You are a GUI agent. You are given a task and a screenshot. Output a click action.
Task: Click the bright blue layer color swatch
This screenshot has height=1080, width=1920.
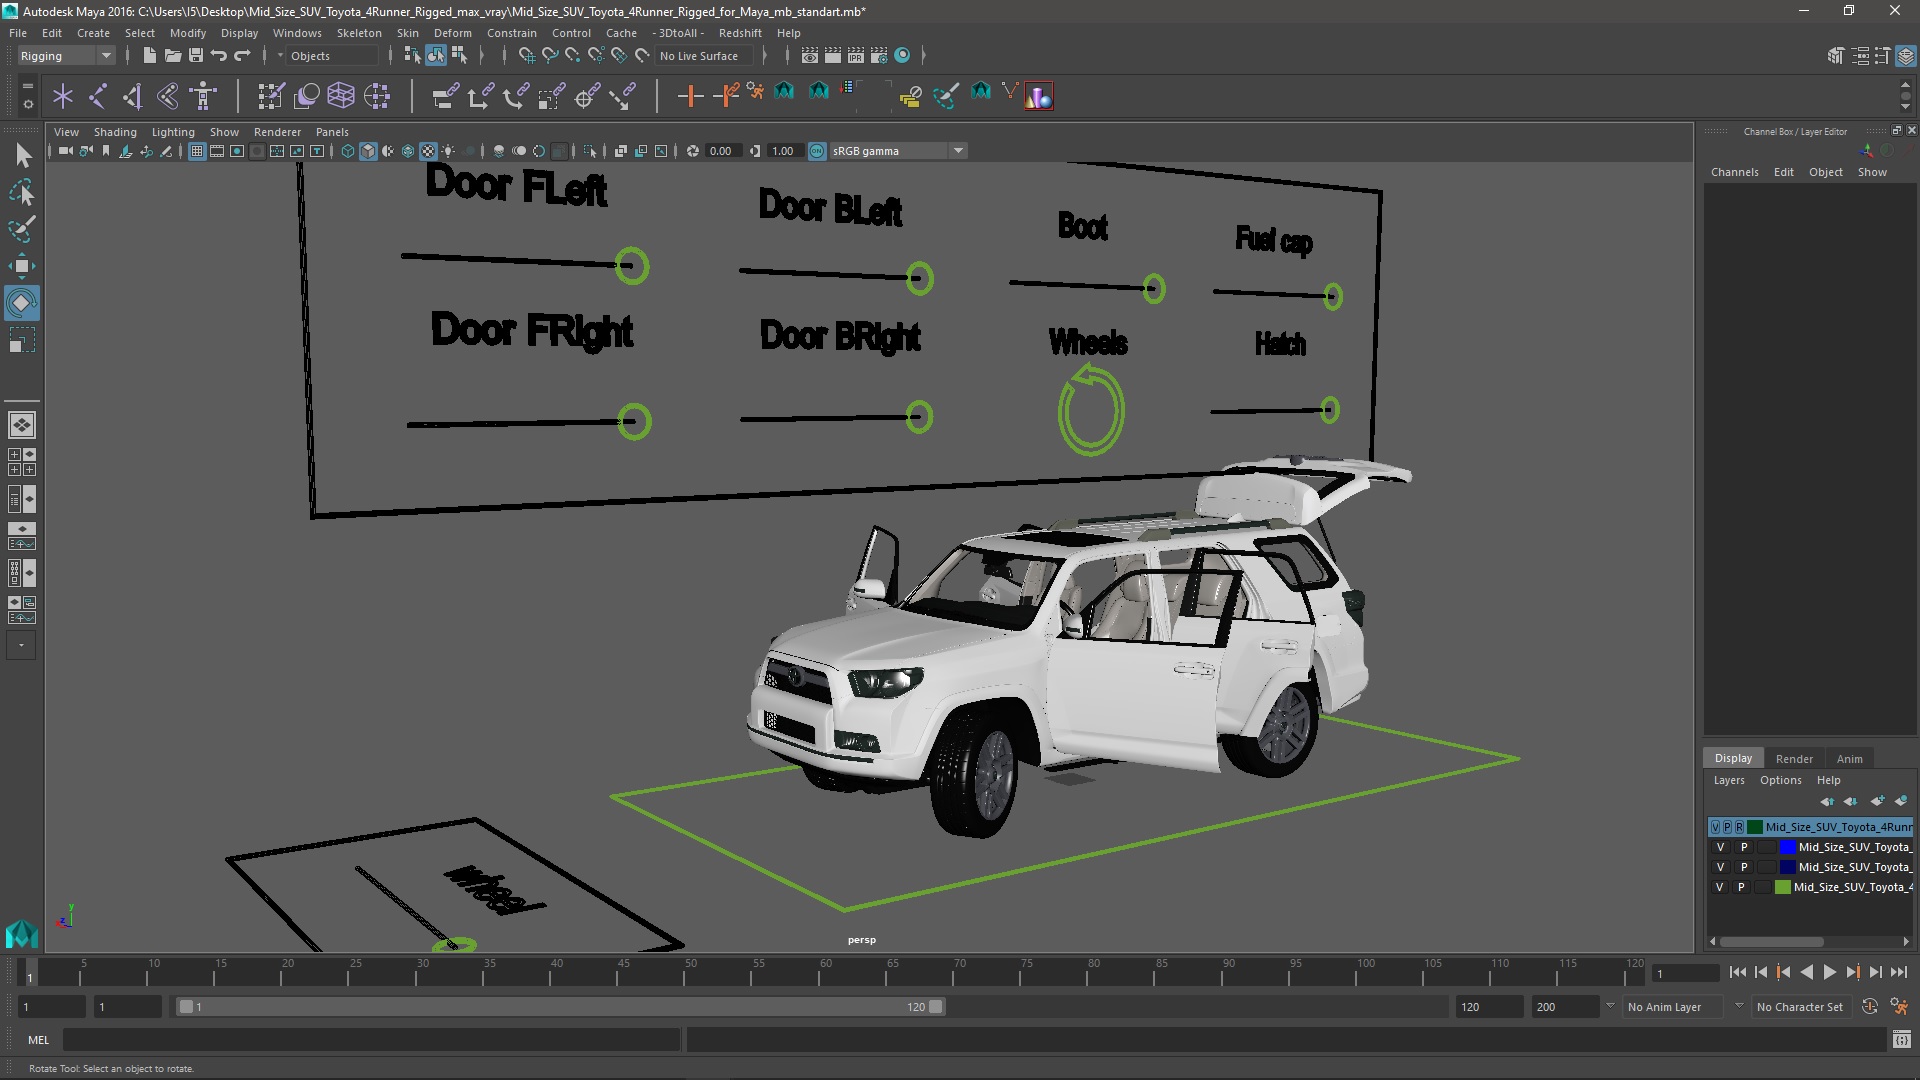[x=1787, y=847]
